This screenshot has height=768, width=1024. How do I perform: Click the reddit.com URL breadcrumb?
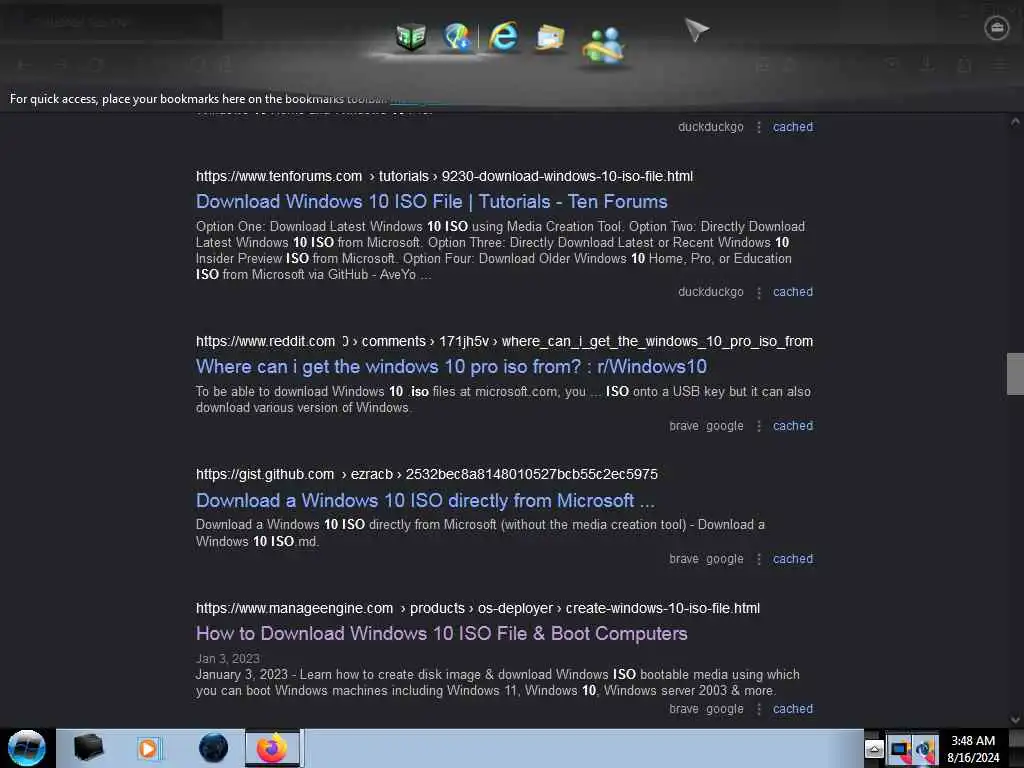point(504,342)
